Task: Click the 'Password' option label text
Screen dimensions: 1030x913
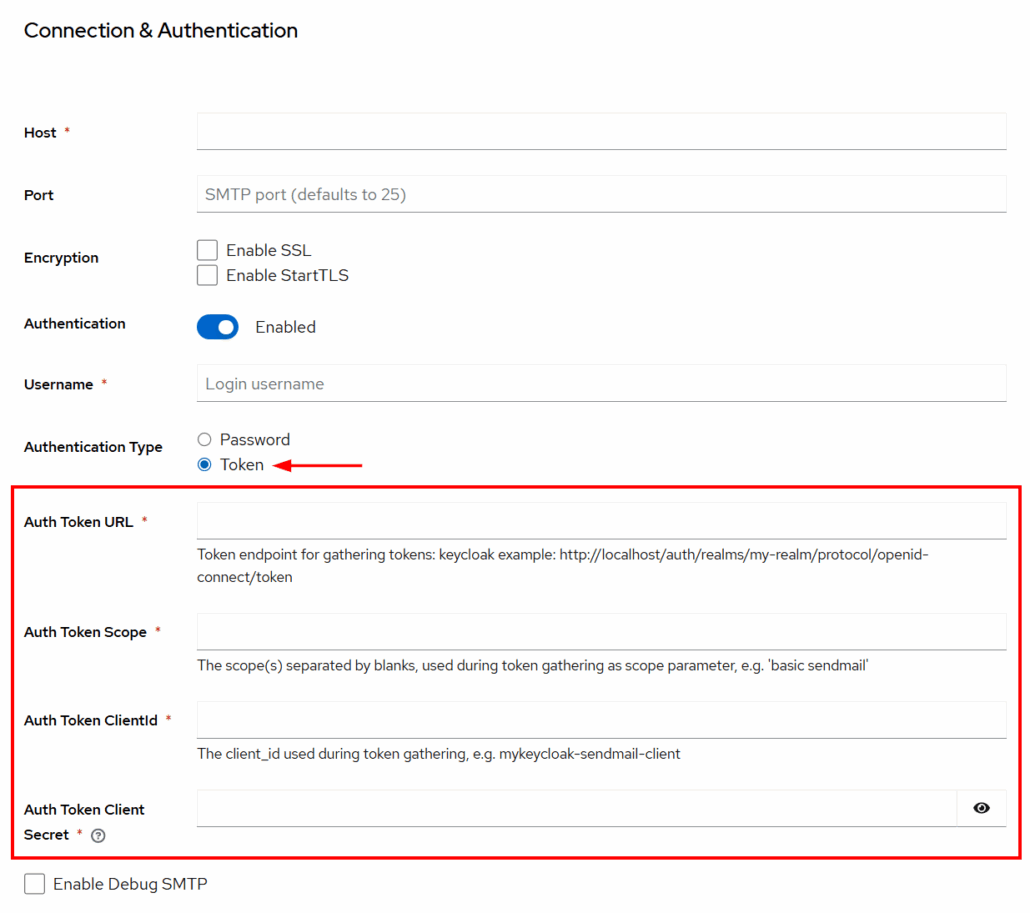Action: point(255,440)
